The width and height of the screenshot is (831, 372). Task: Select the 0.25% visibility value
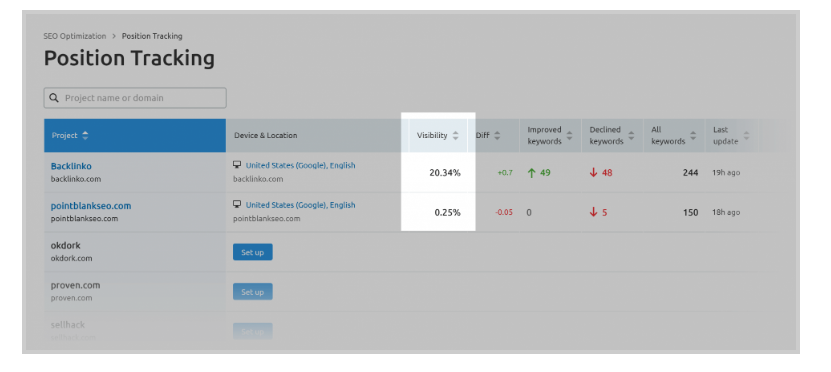click(x=447, y=212)
